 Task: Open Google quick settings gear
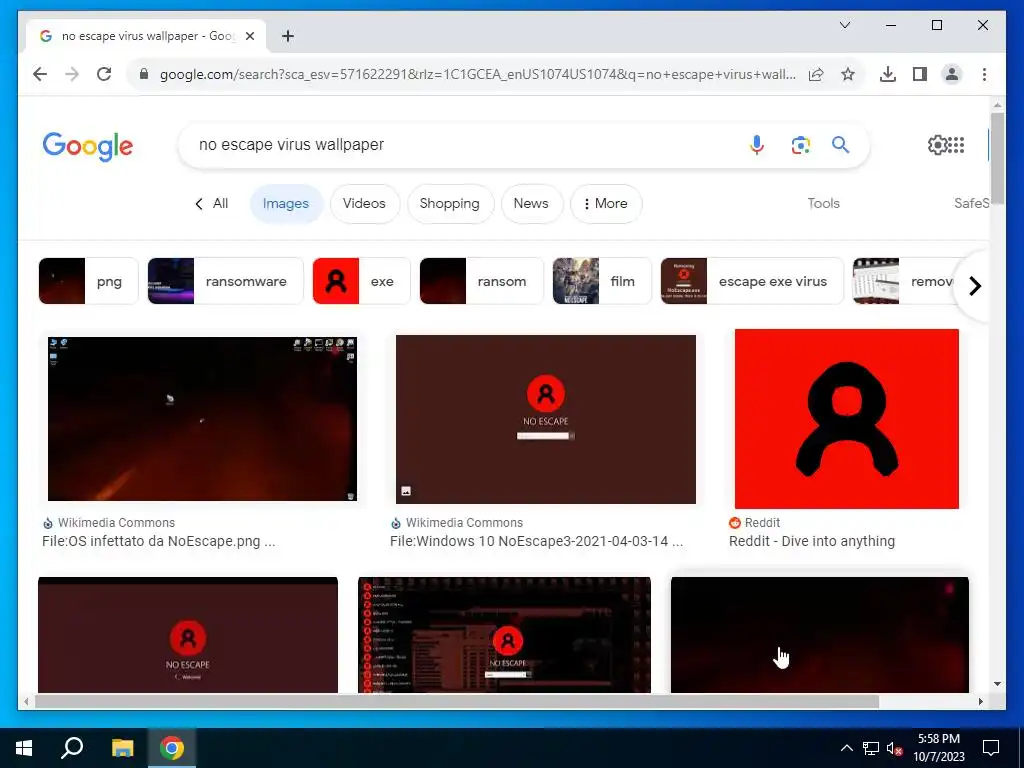click(937, 144)
